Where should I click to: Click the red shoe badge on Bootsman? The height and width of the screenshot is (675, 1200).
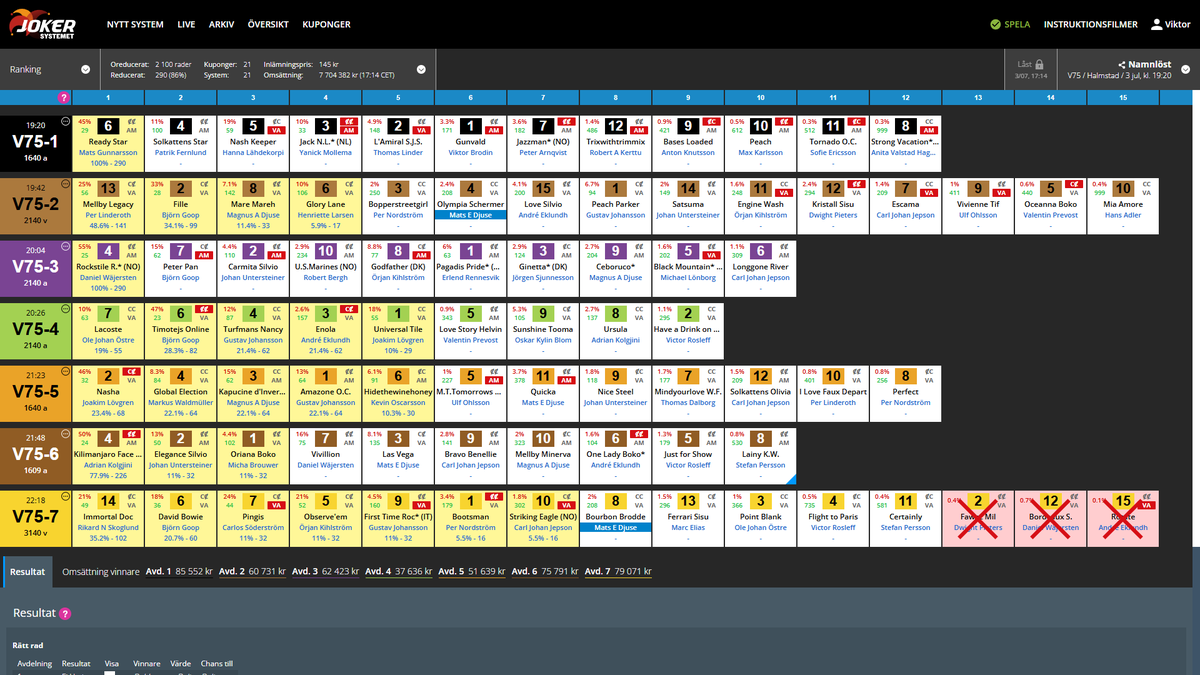click(496, 495)
